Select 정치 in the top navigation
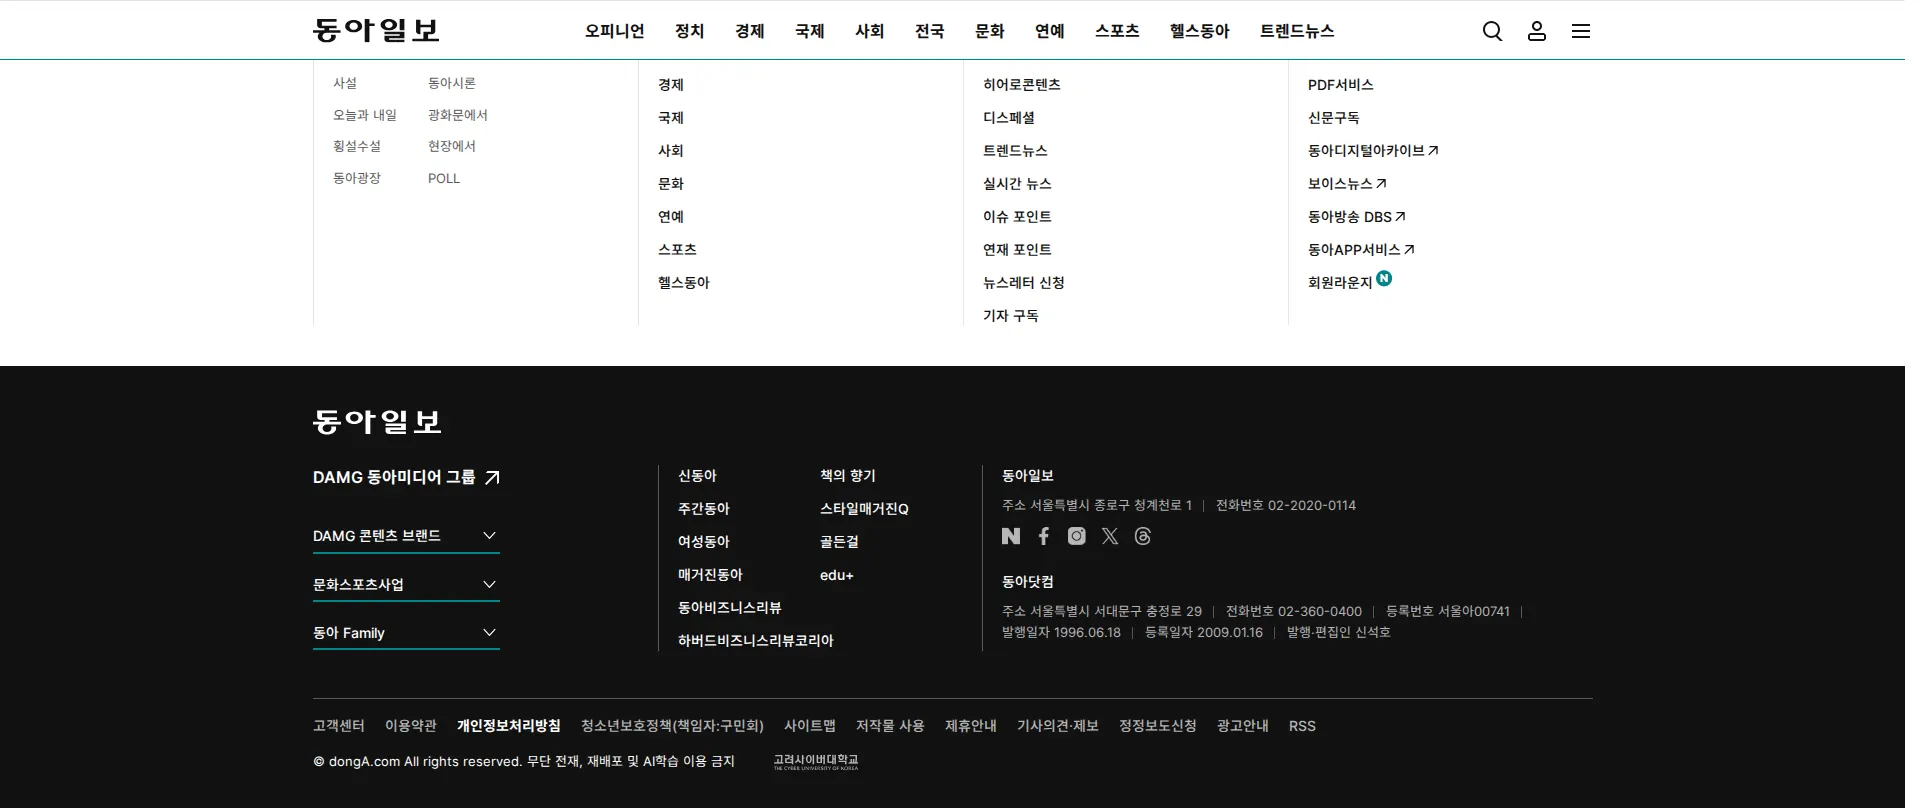1920x808 pixels. pyautogui.click(x=690, y=31)
